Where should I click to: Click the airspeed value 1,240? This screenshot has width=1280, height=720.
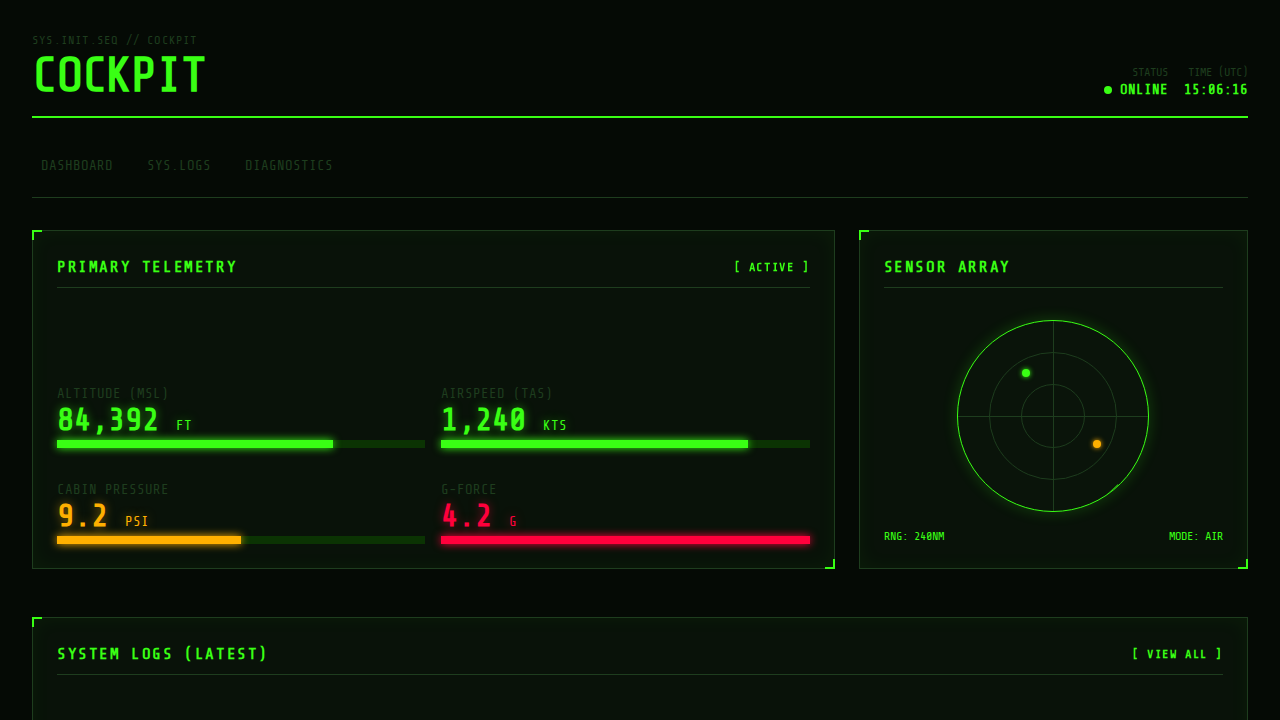click(x=484, y=421)
